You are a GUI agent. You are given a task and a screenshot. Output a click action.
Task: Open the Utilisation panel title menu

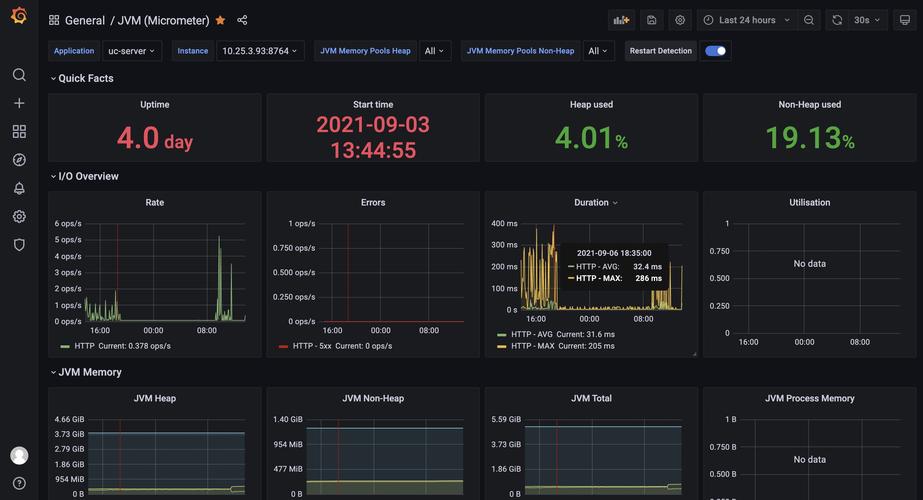click(809, 202)
